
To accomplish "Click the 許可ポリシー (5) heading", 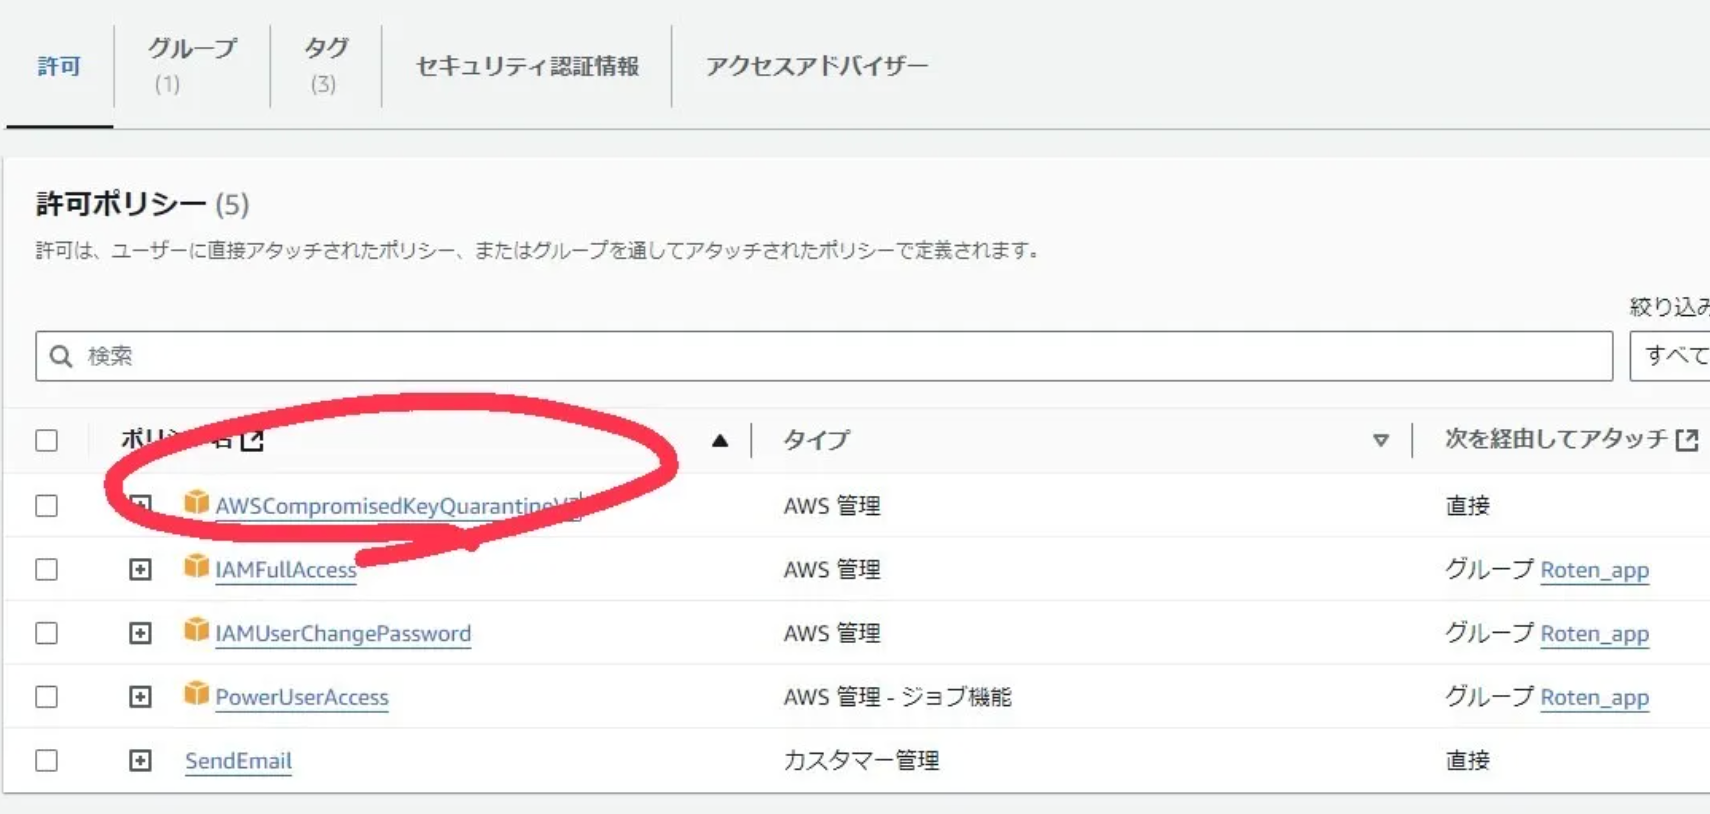I will tap(143, 204).
